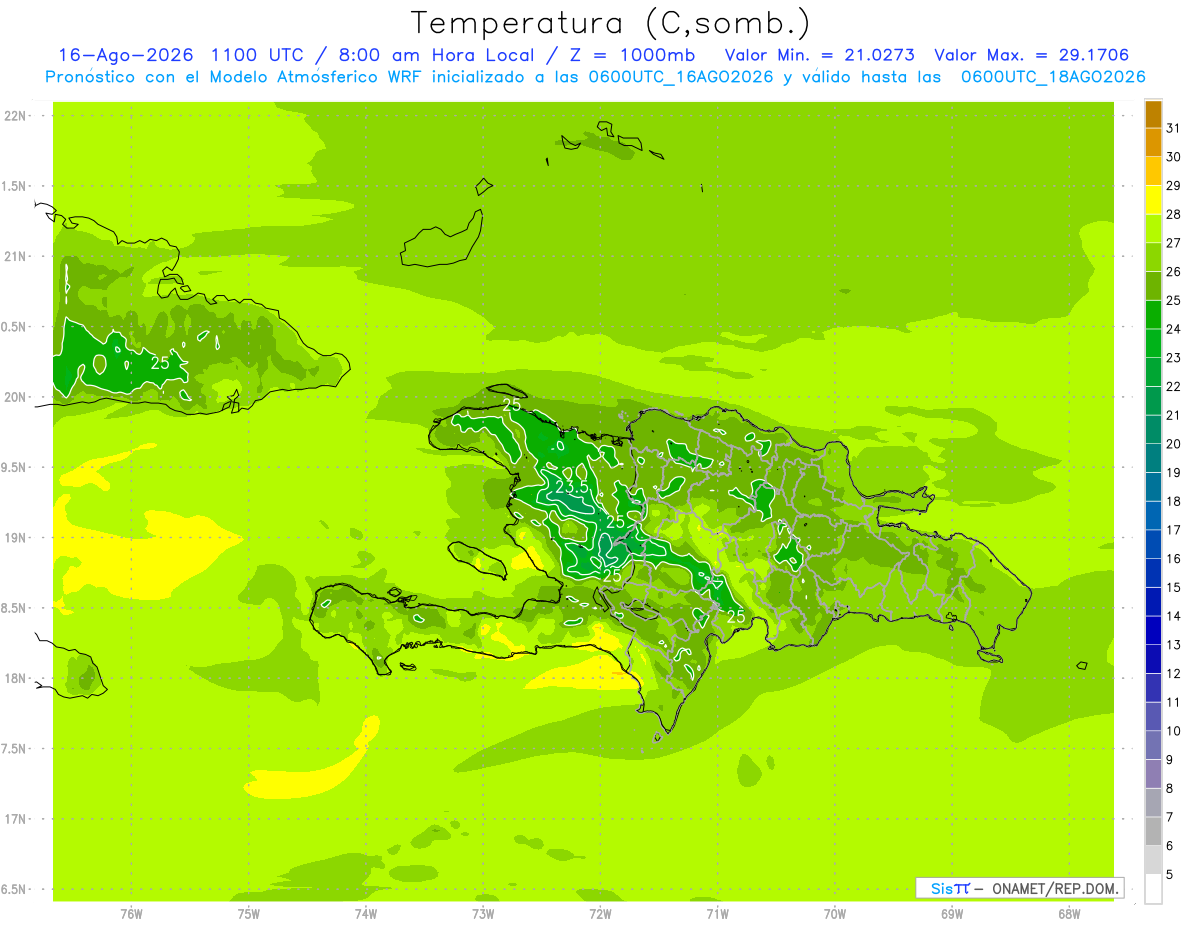Click legend value "25"
The width and height of the screenshot is (1200, 927).
coord(1173,300)
